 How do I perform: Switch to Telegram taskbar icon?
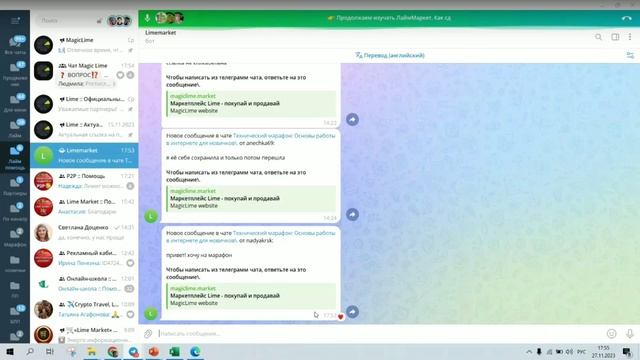tap(133, 351)
